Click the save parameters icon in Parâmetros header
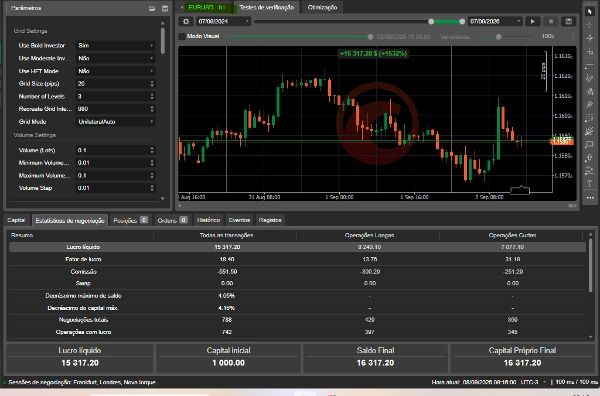This screenshot has height=396, width=600. [165, 8]
